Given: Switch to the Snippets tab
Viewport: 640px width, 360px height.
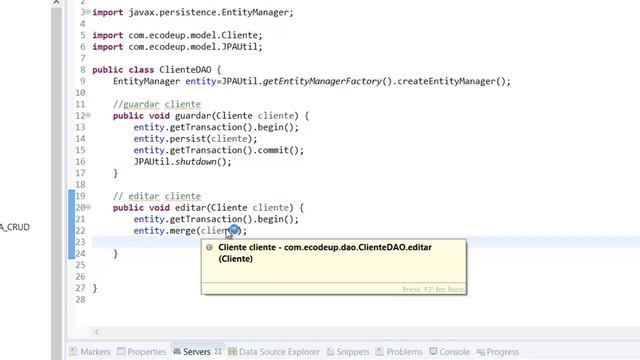Looking at the screenshot, I should tap(348, 351).
